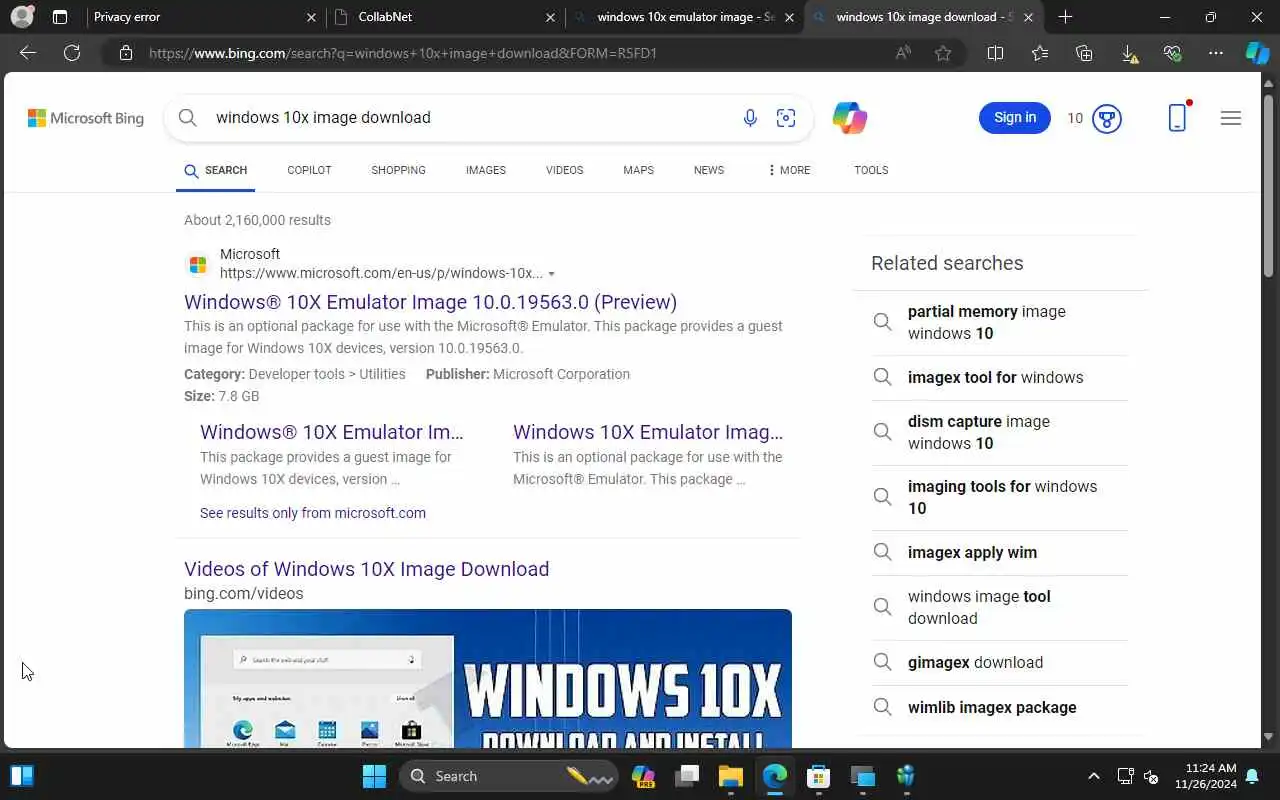Select related search imaging tools for windows 10

1000,497
